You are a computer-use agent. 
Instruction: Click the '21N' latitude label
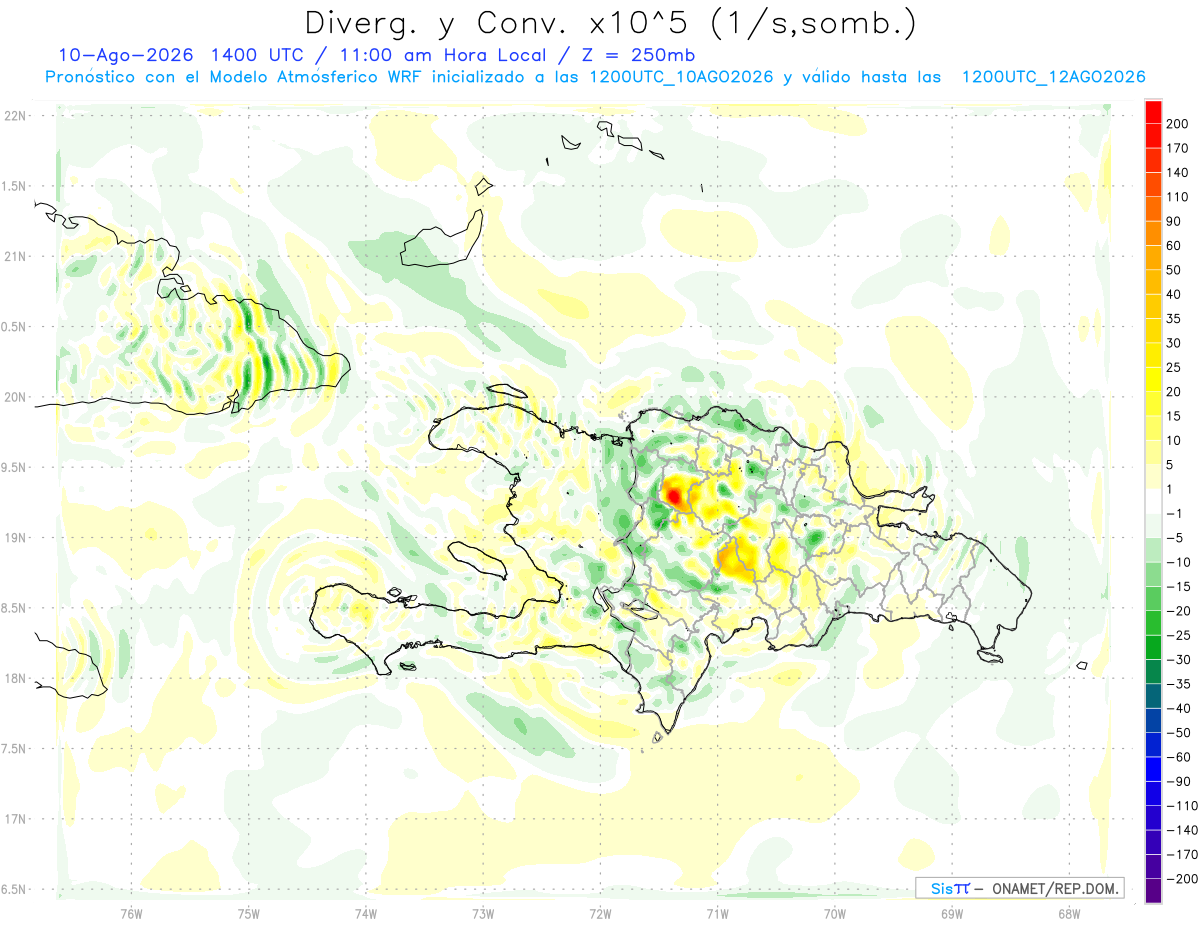point(15,256)
